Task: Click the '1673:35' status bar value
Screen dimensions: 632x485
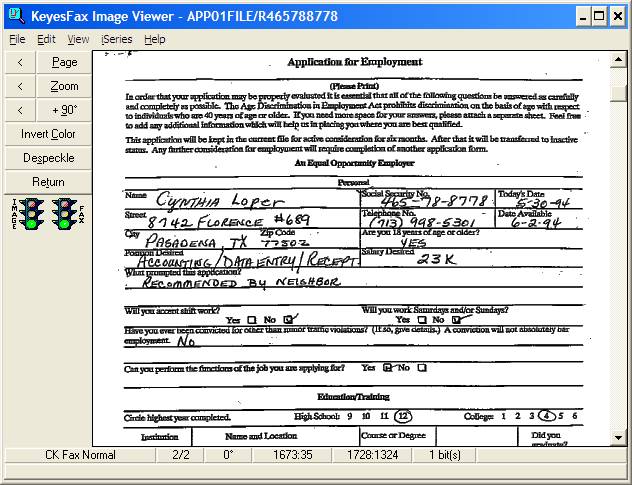Action: 293,455
